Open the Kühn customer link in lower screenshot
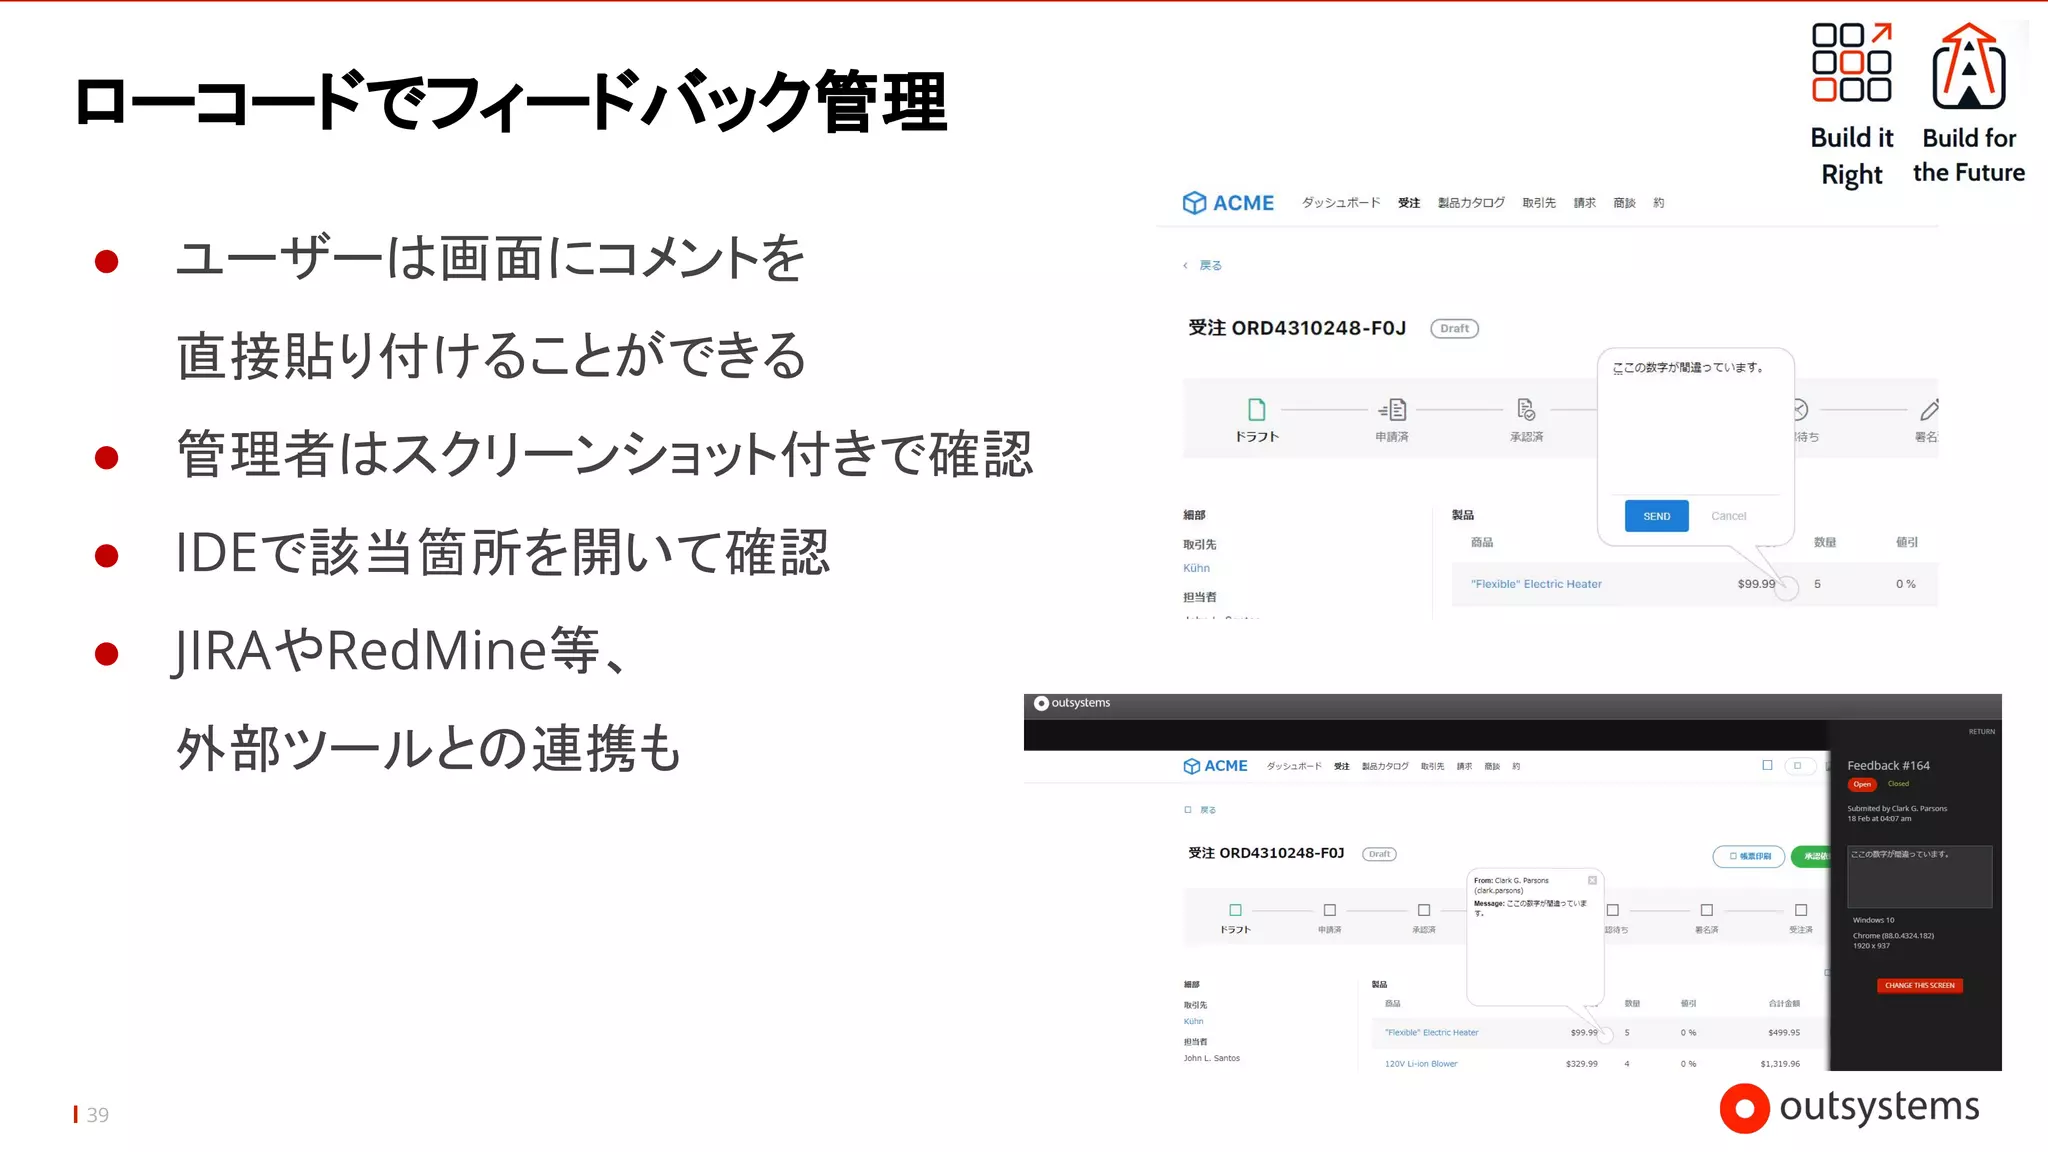The height and width of the screenshot is (1152, 2048). [1193, 1021]
